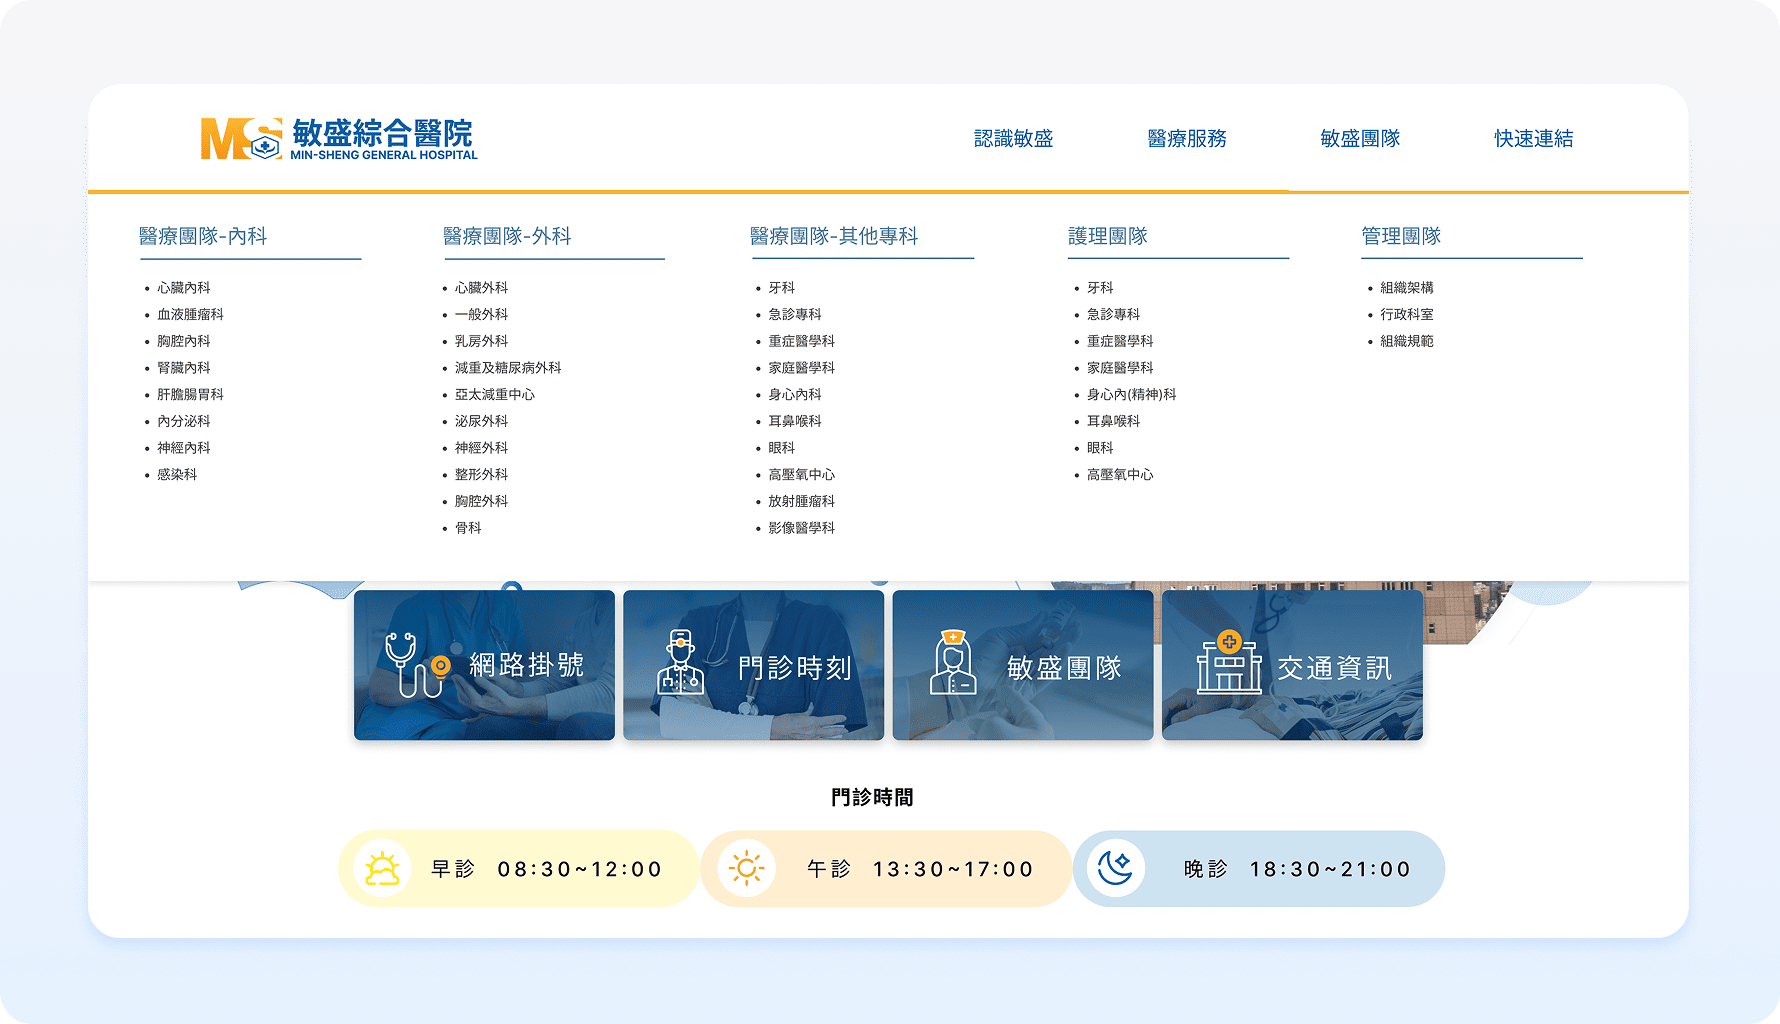The height and width of the screenshot is (1024, 1780).
Task: Open 急診專科 under 醫療團隊-其他專科
Action: click(x=795, y=314)
